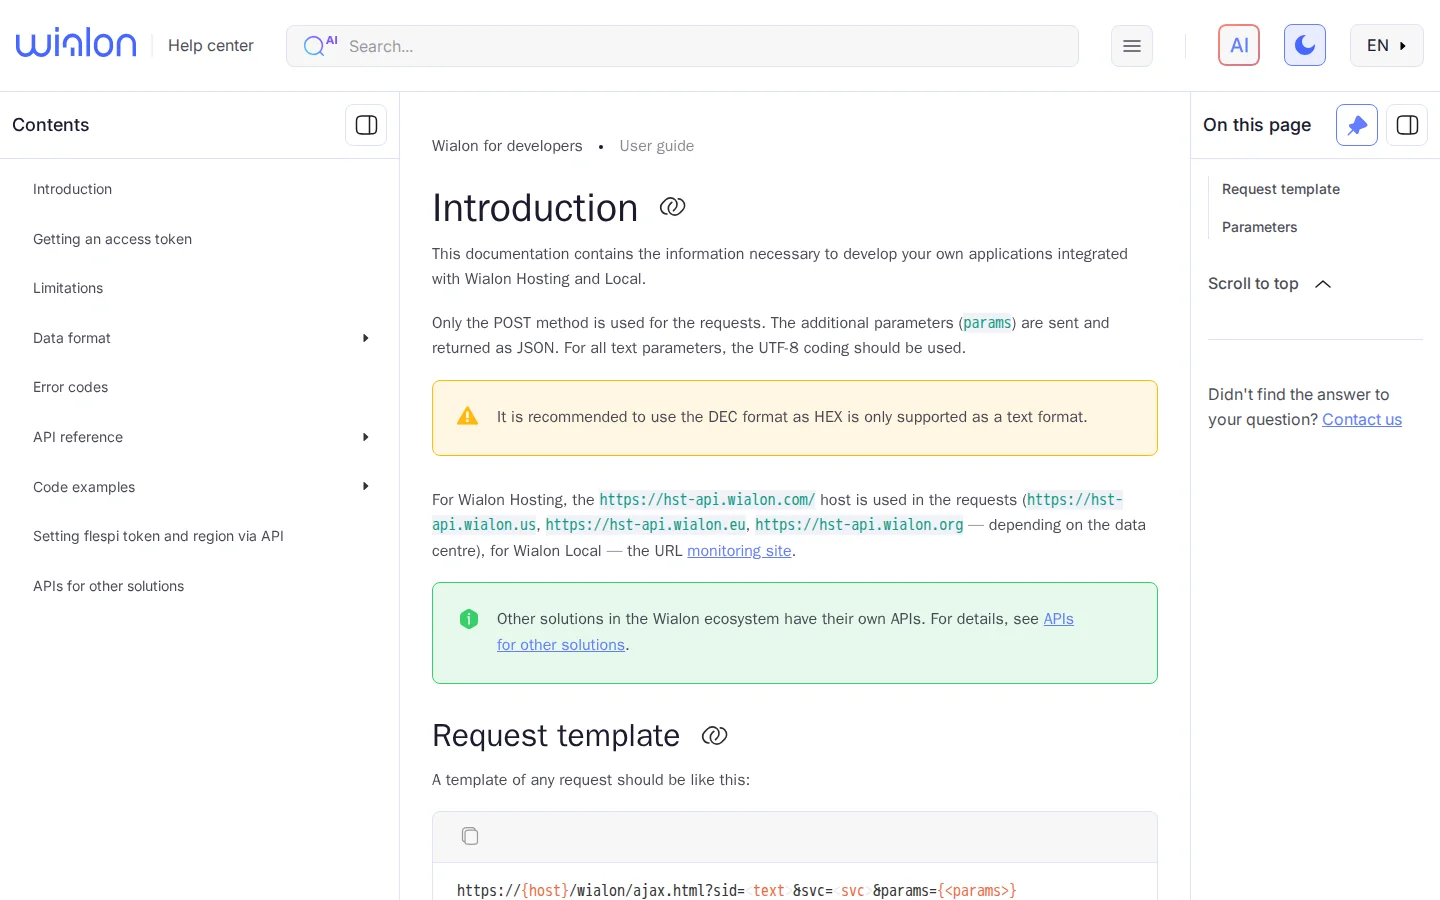1440x900 pixels.
Task: Go to Help center home
Action: [210, 45]
